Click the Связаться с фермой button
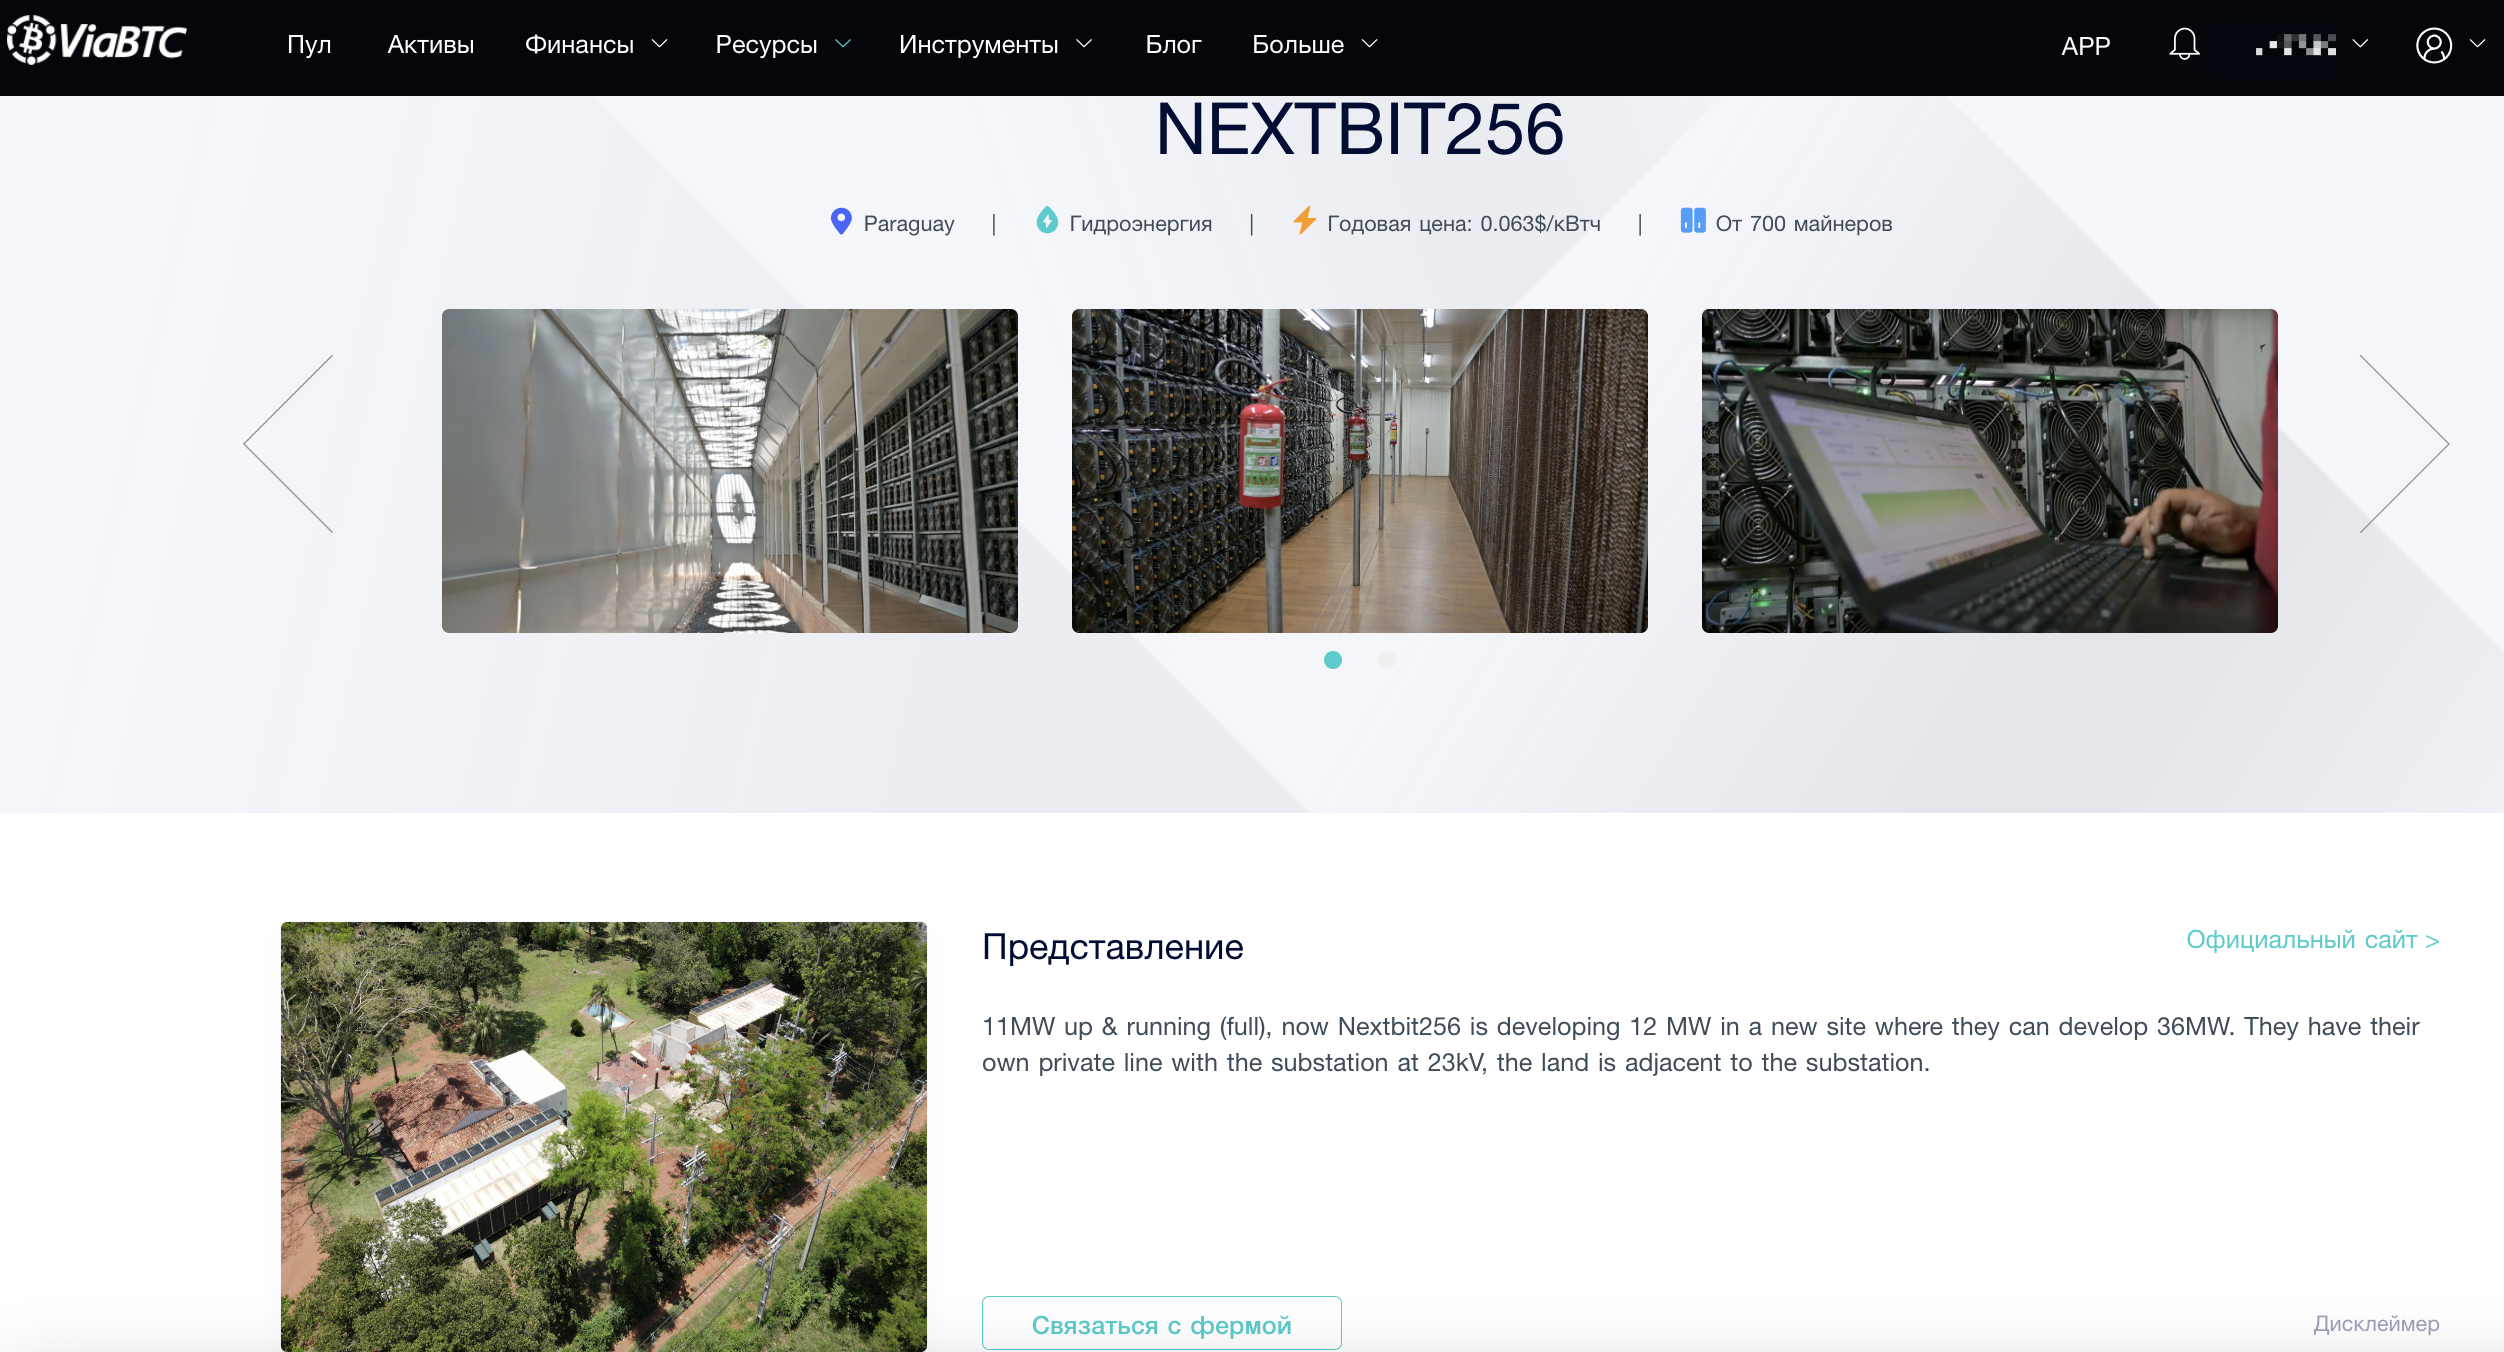 [x=1162, y=1324]
